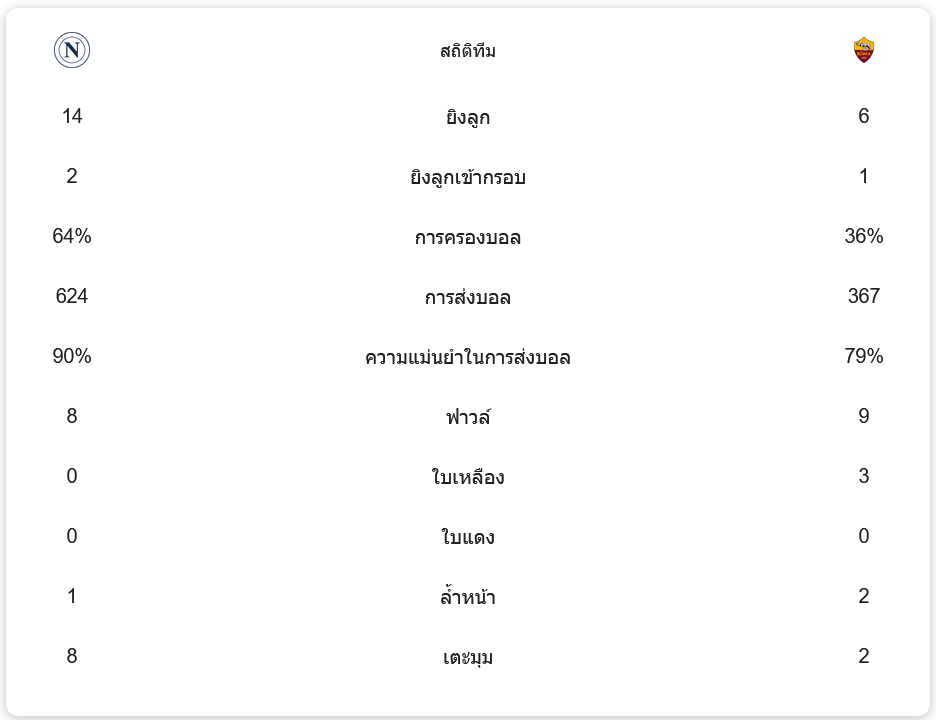The image size is (936, 720).
Task: Select the ฟาวล์ fouls label
Action: tap(468, 417)
